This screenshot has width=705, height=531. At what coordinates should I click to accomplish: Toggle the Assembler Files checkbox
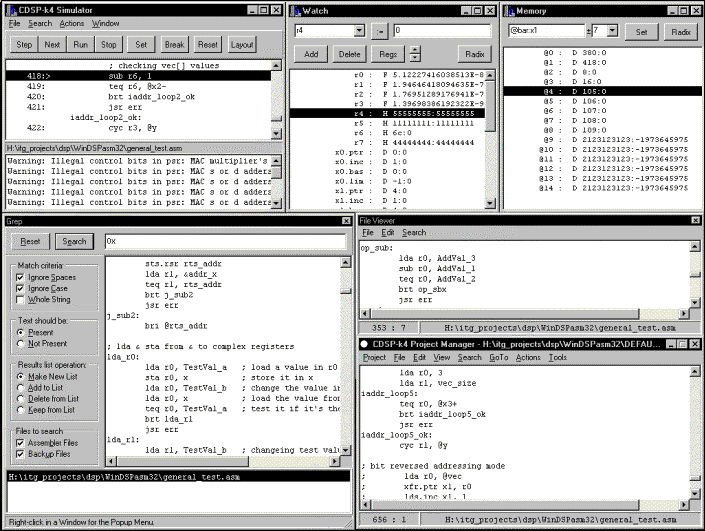20,443
